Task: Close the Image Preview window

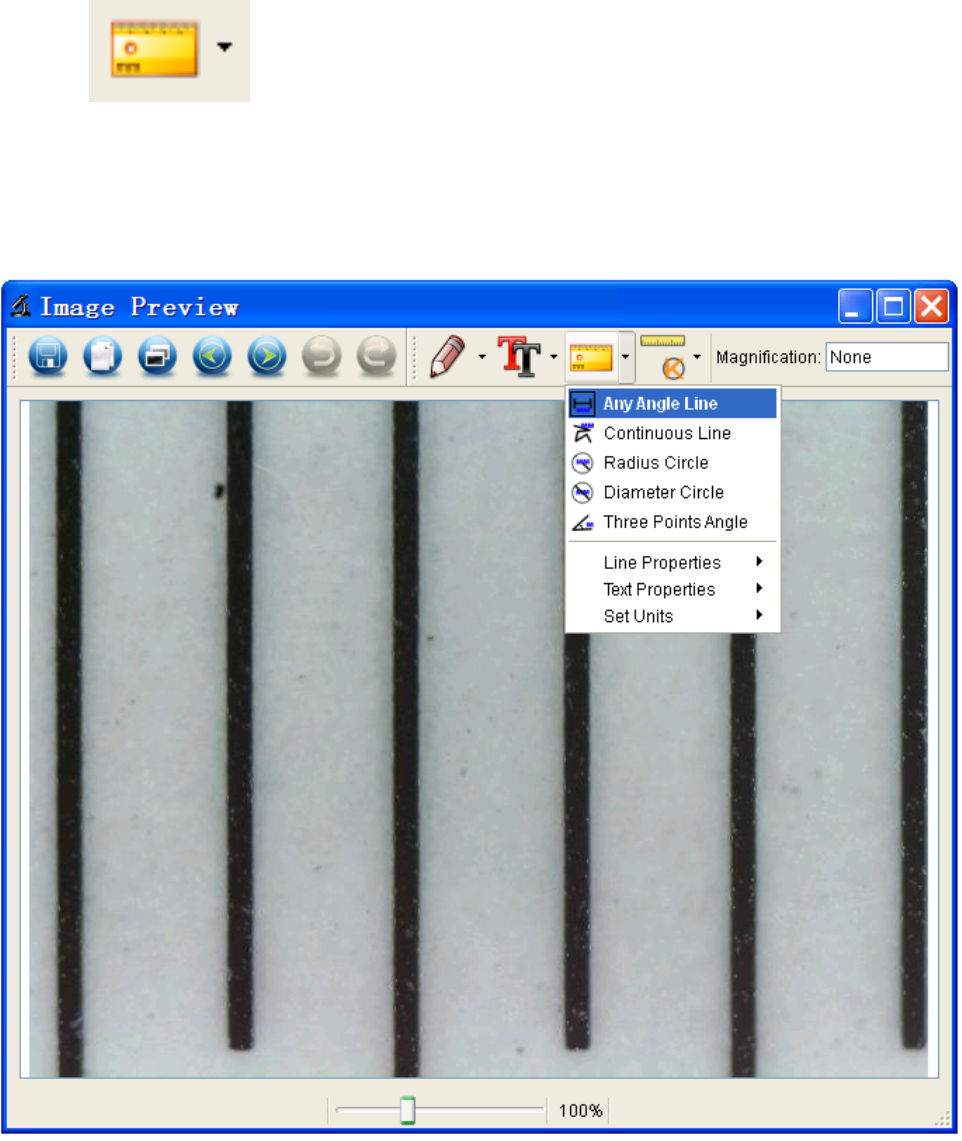Action: pos(932,306)
